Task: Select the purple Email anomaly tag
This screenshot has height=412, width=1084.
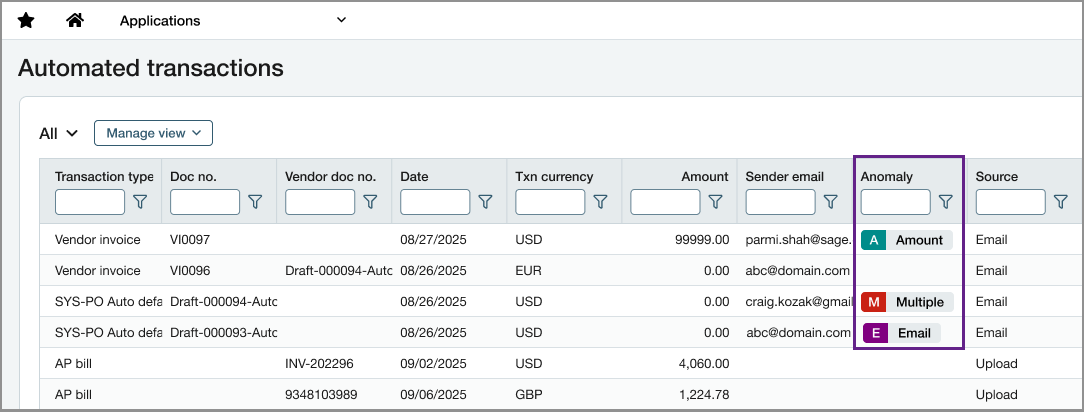Action: 901,333
